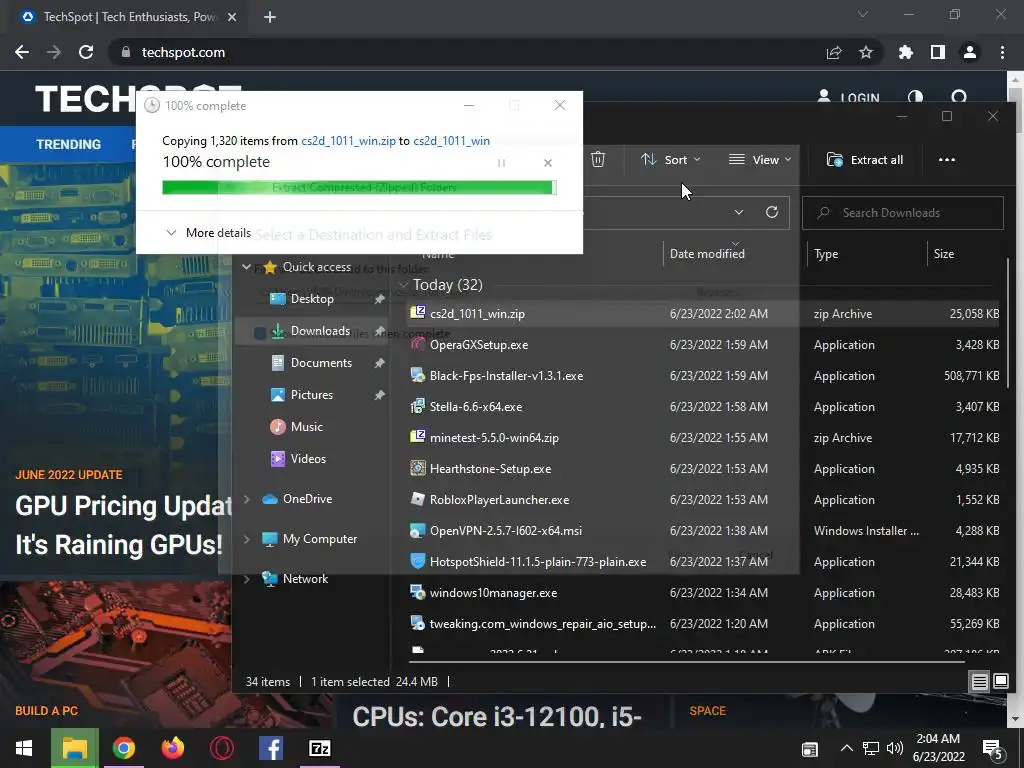
Task: Select OperaGXSetup.exe in the list
Action: pos(703,345)
